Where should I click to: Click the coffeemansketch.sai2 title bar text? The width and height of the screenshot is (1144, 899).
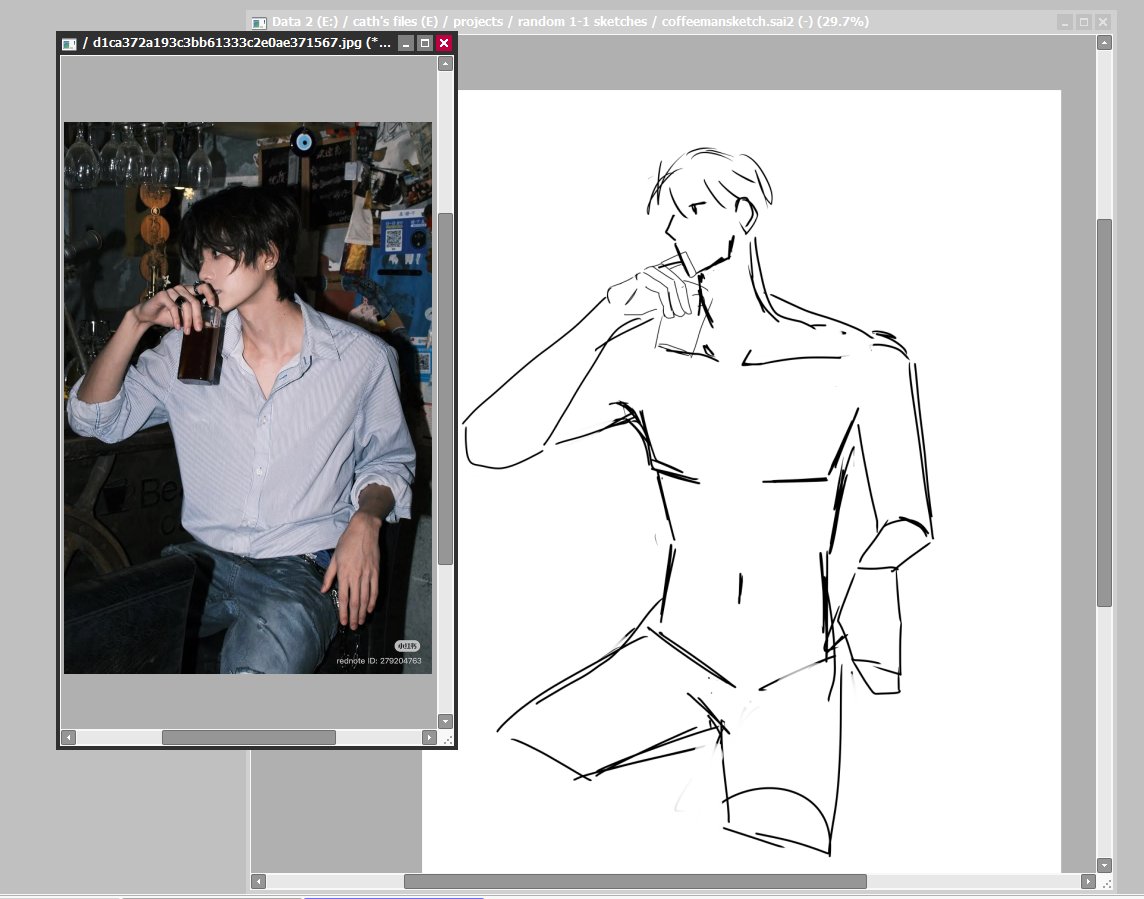[x=571, y=22]
